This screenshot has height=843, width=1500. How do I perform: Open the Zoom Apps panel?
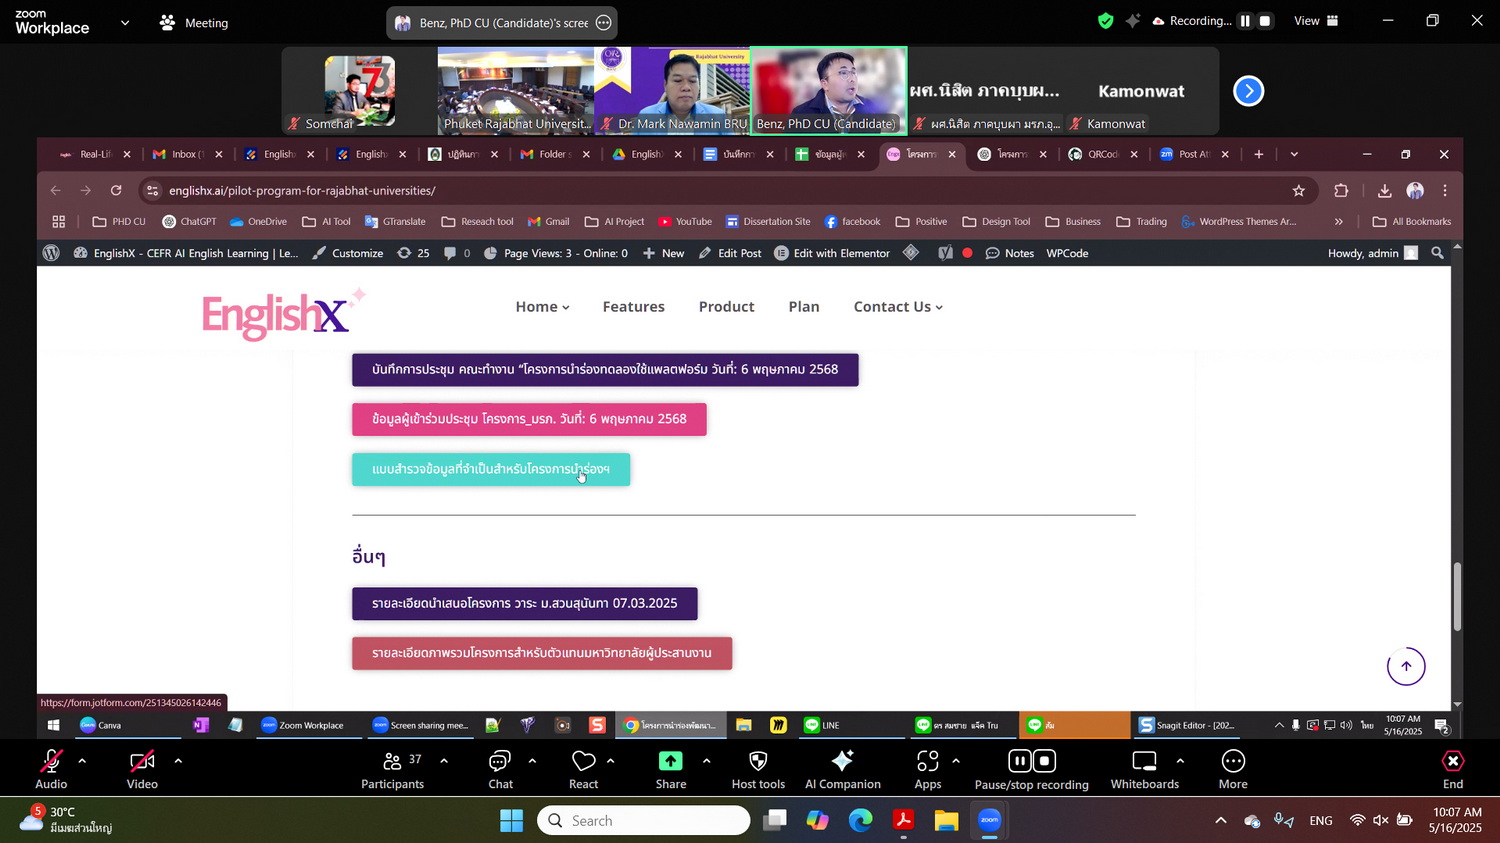coord(928,769)
